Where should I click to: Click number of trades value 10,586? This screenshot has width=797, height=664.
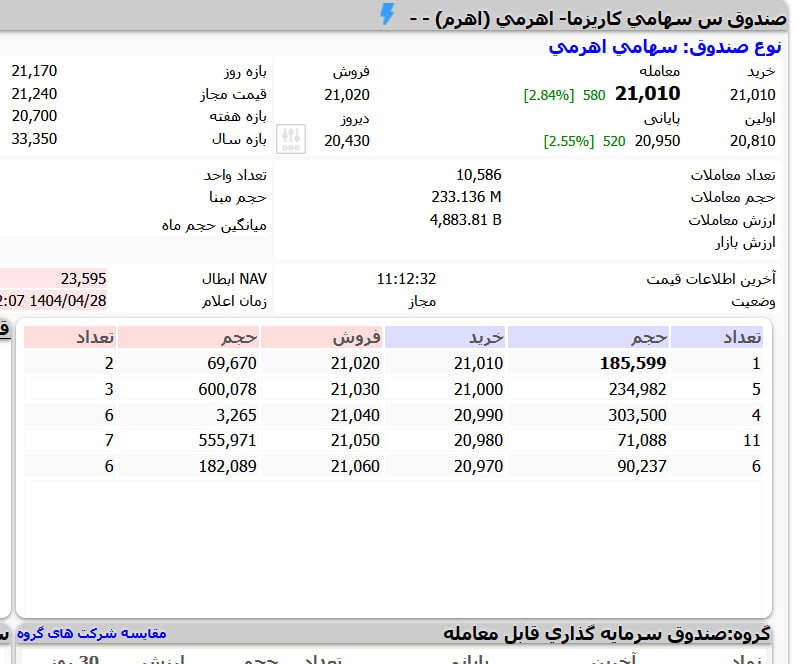point(479,175)
